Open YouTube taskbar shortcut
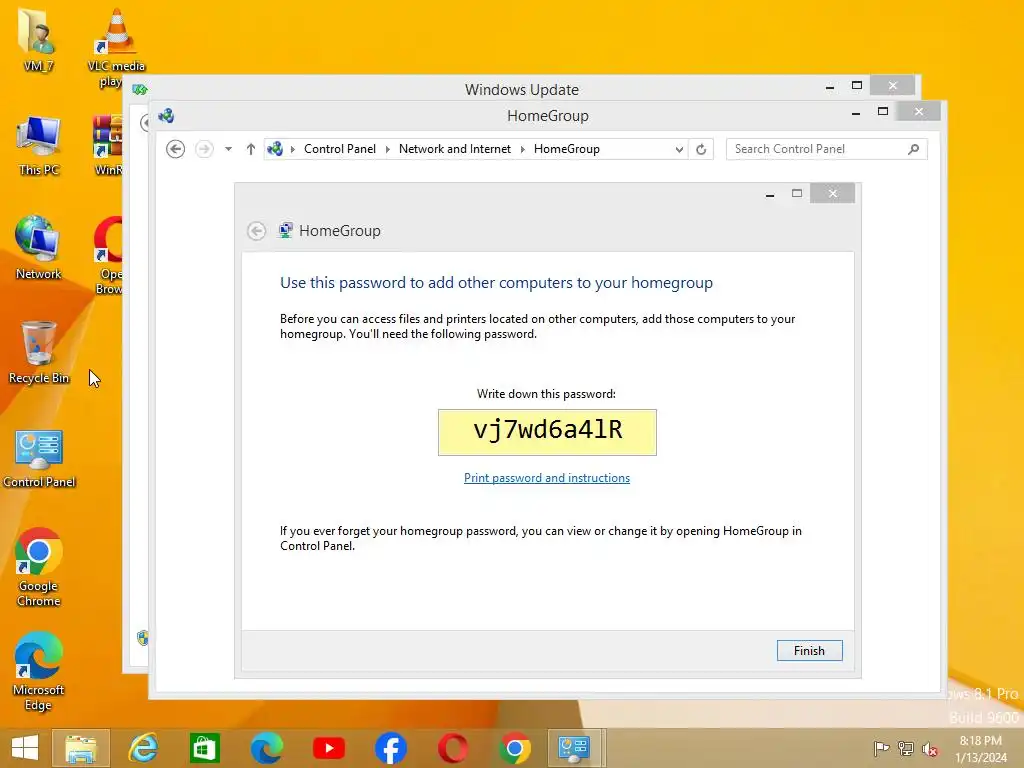This screenshot has height=768, width=1024. 328,748
